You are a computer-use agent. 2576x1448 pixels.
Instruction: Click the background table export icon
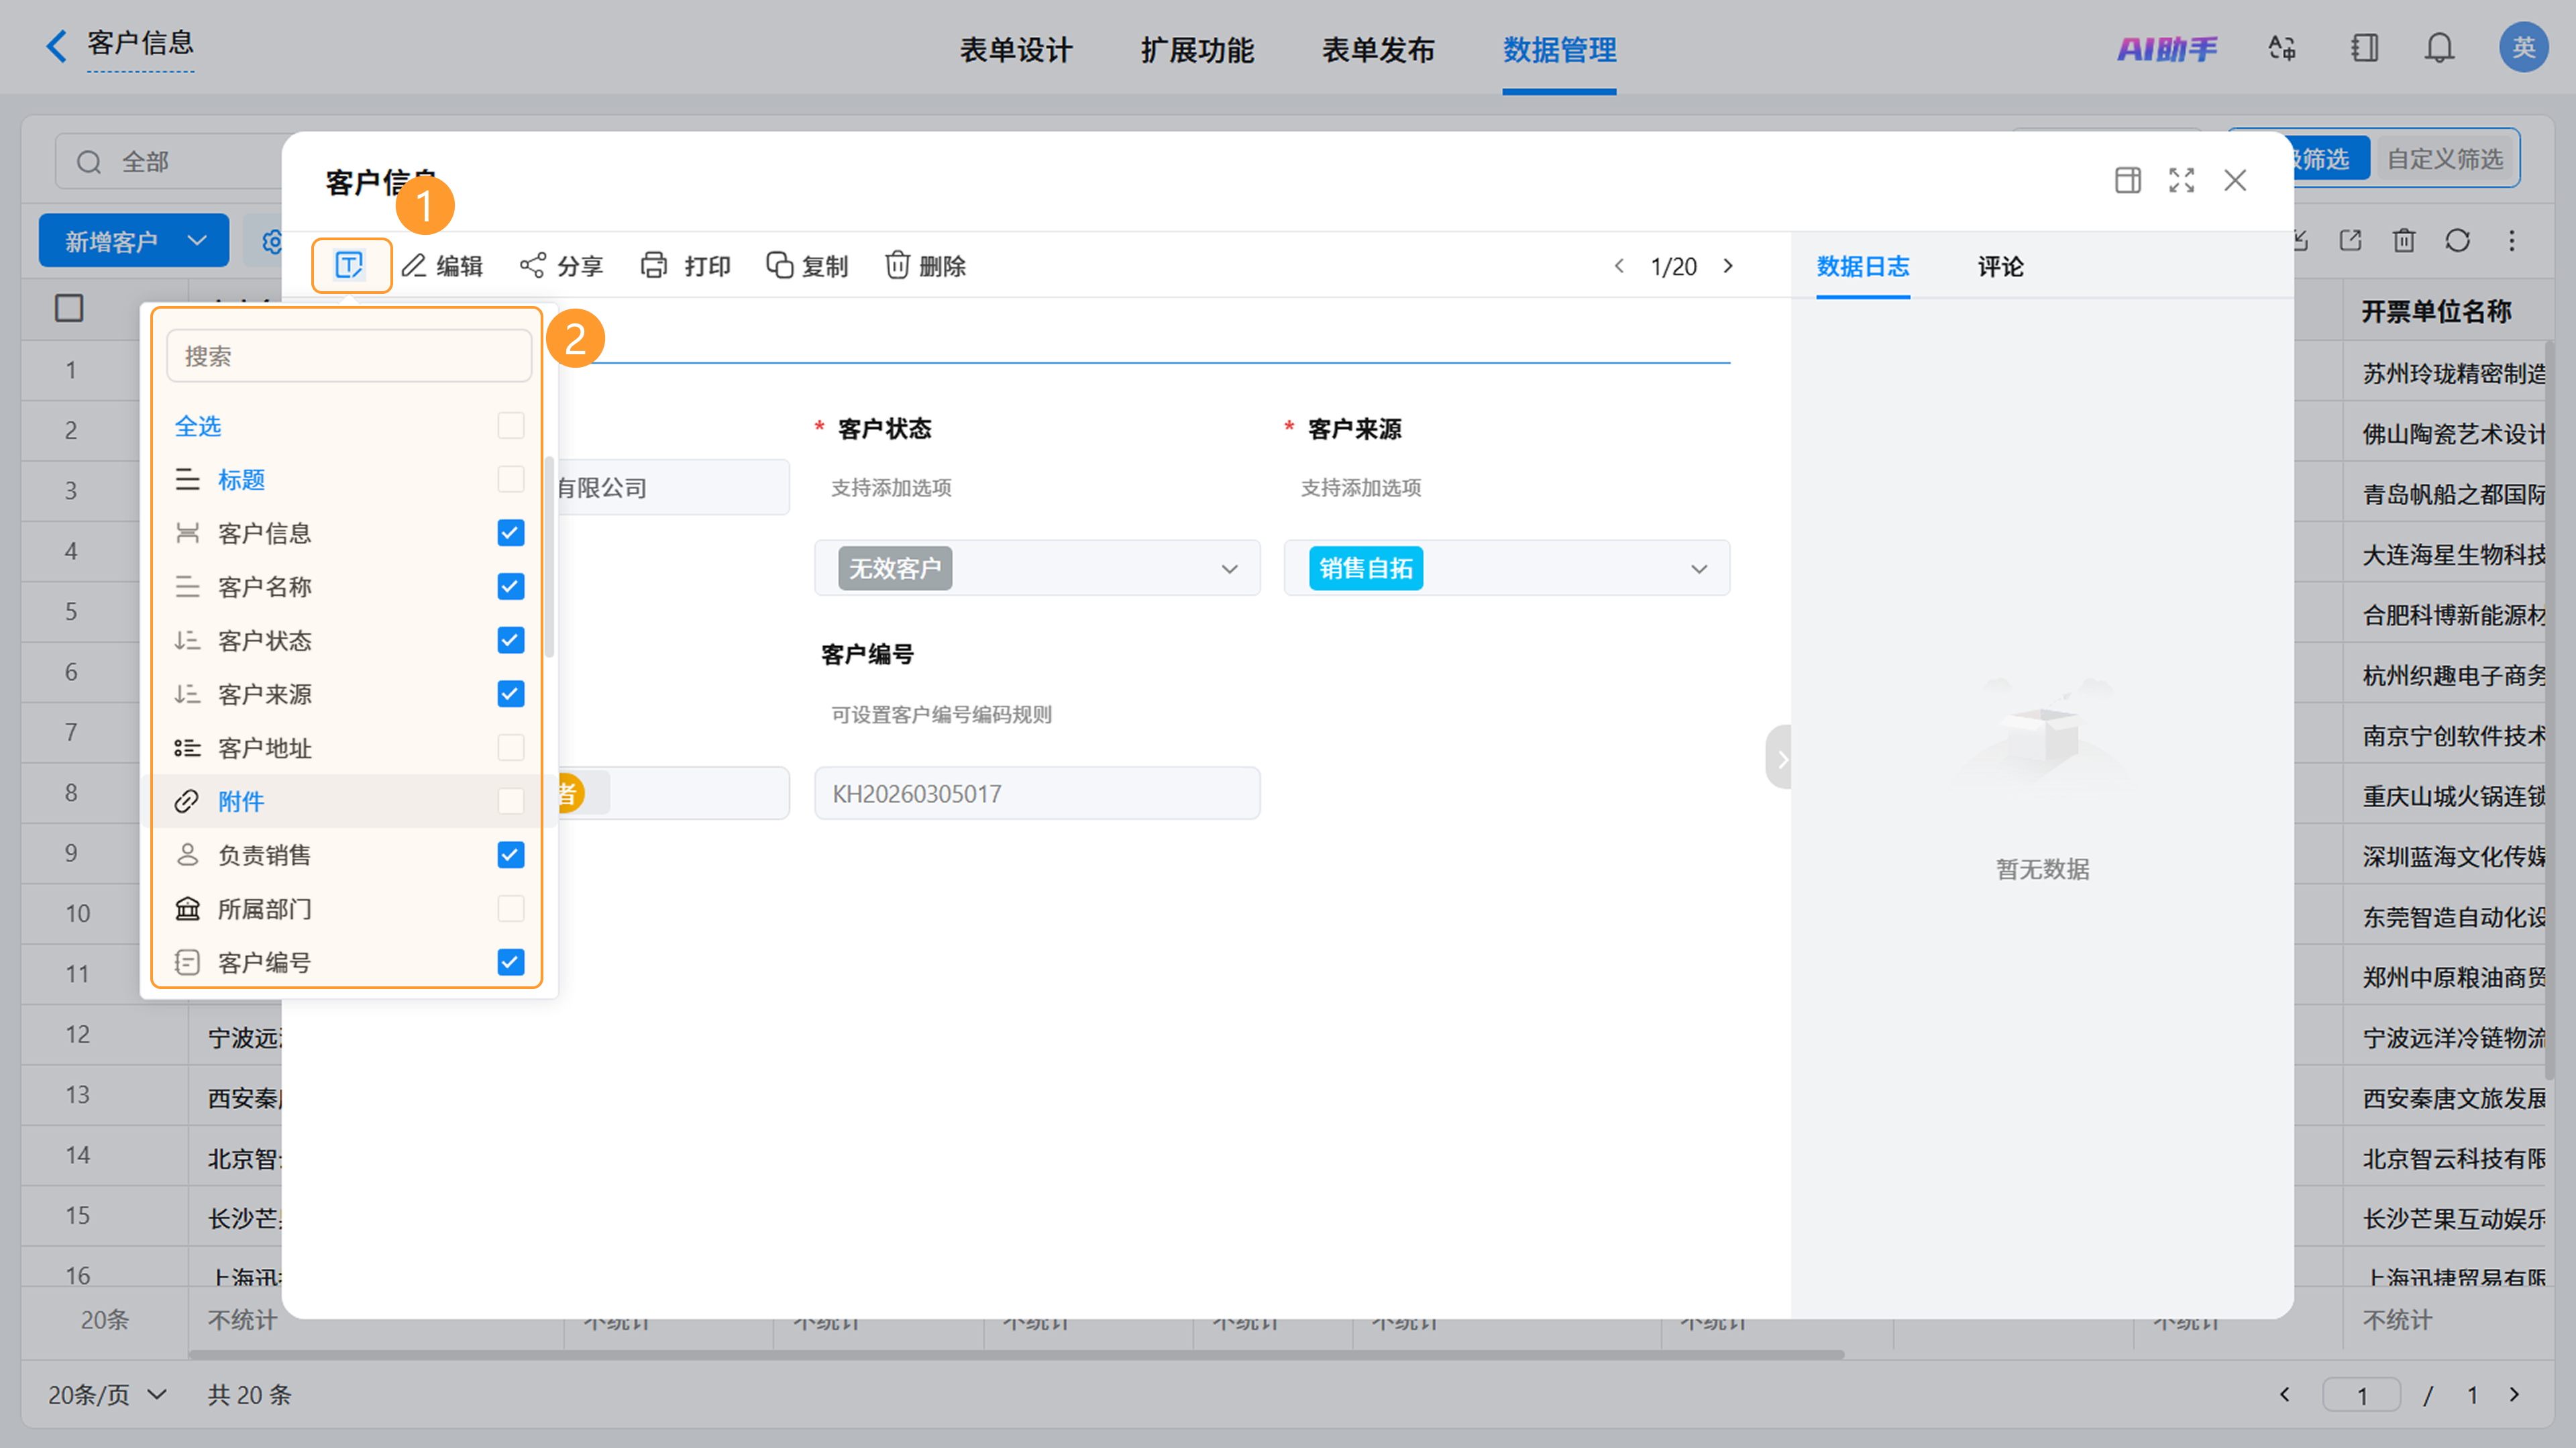click(x=2350, y=240)
